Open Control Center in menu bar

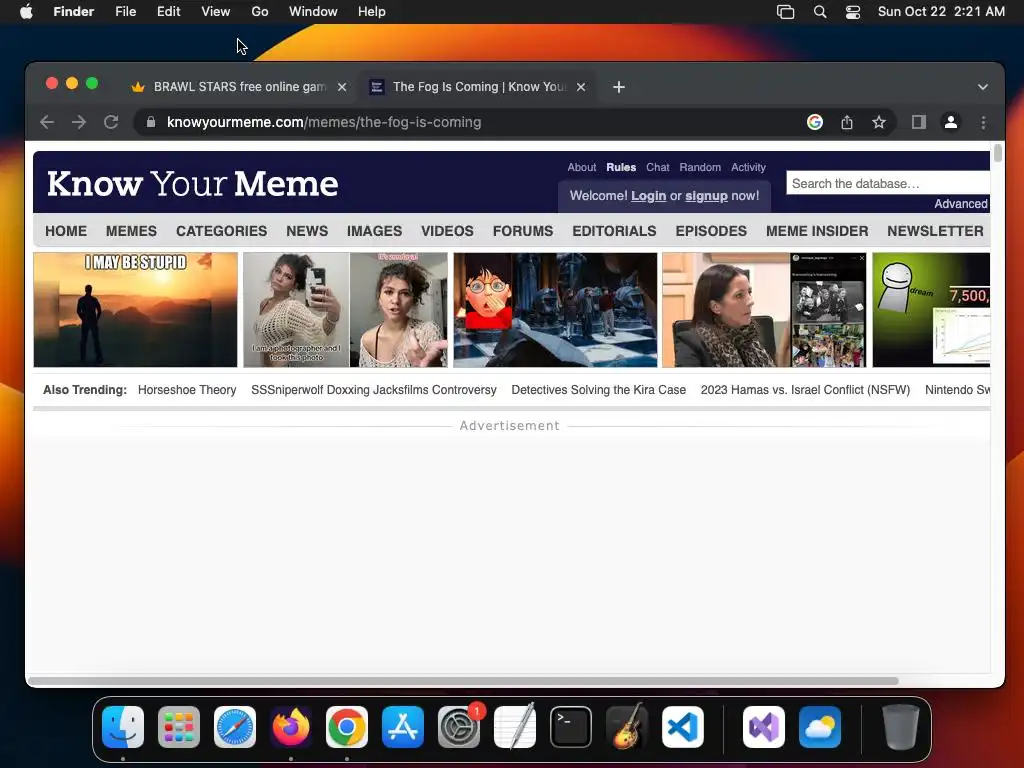(853, 12)
